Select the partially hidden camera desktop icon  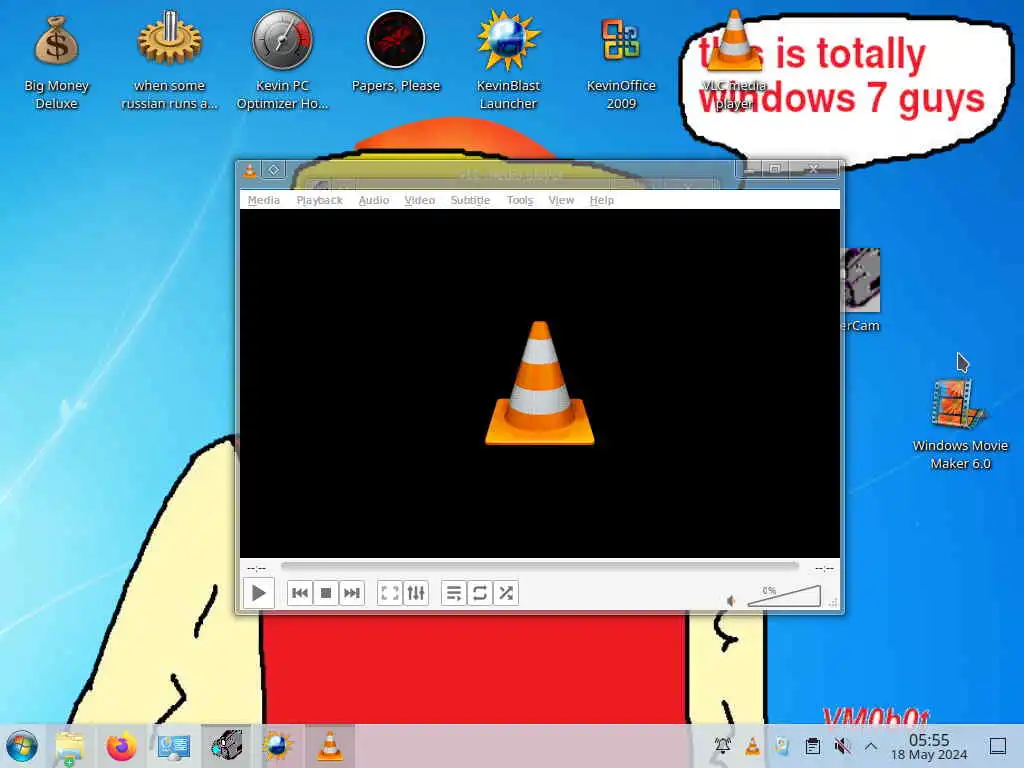point(861,291)
